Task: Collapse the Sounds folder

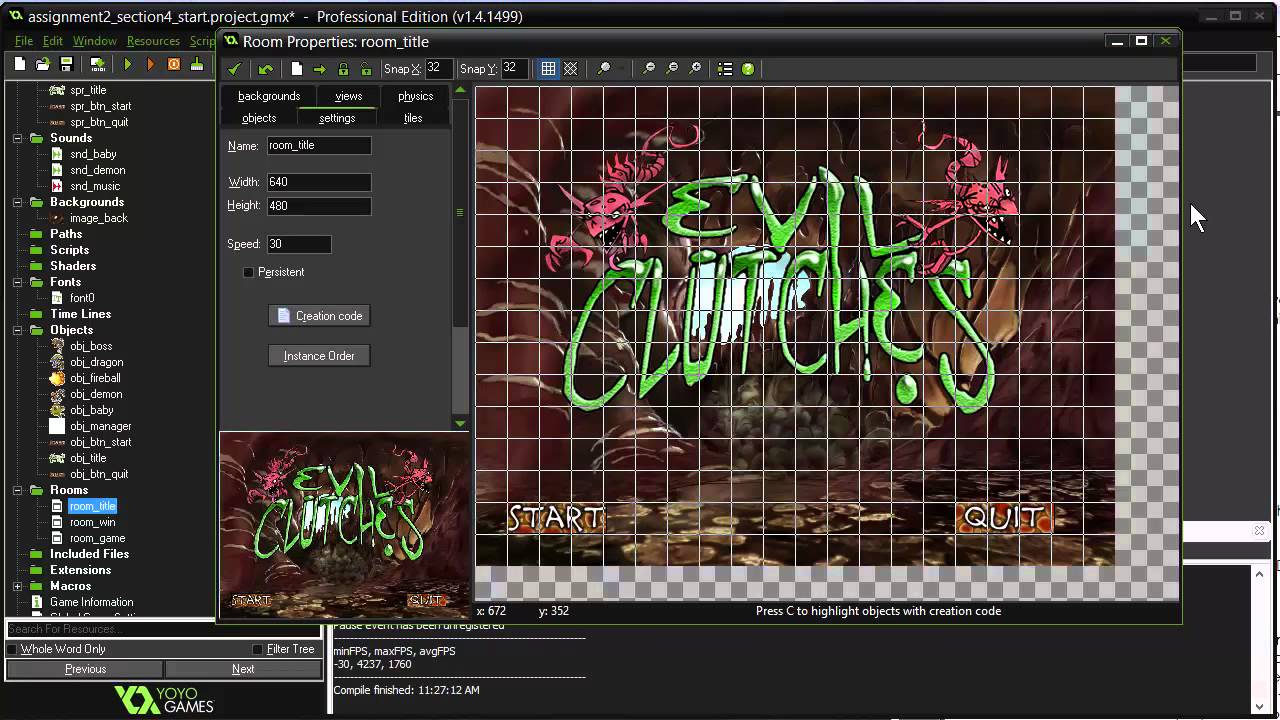Action: pos(18,138)
